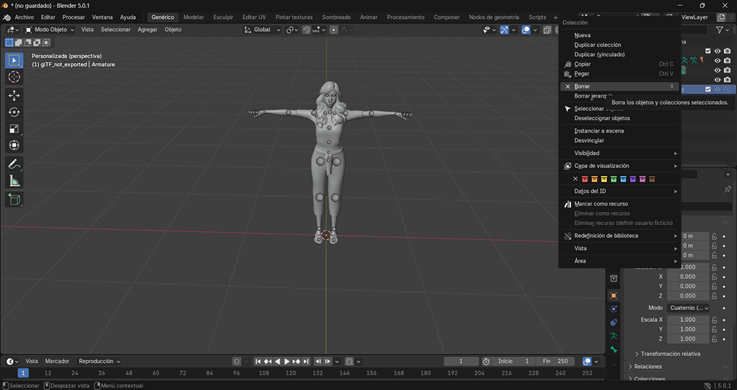Open the Archivo menu
The width and height of the screenshot is (737, 390).
pos(24,17)
